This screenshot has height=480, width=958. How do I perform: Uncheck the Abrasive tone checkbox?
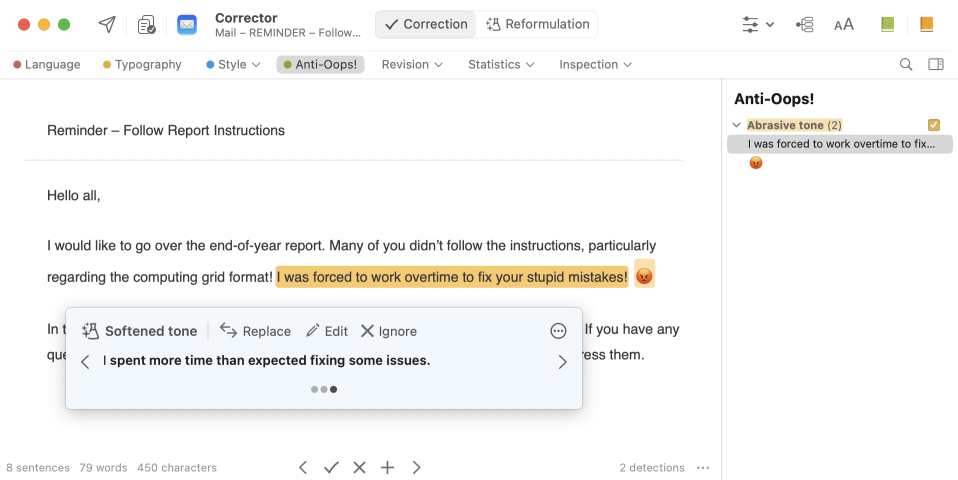coord(934,125)
